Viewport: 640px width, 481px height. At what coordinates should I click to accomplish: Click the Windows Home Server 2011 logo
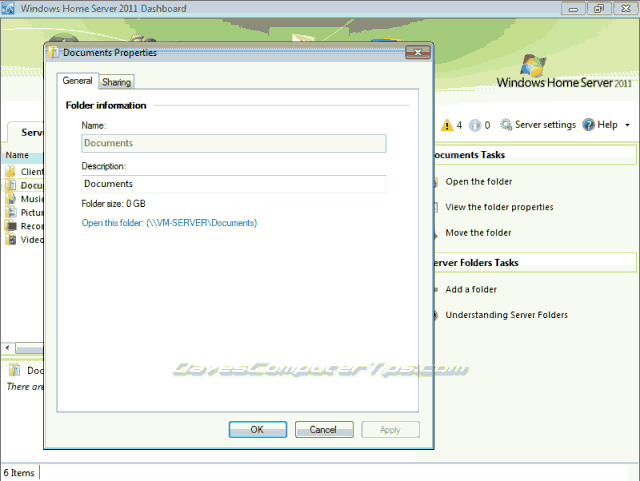click(x=564, y=72)
